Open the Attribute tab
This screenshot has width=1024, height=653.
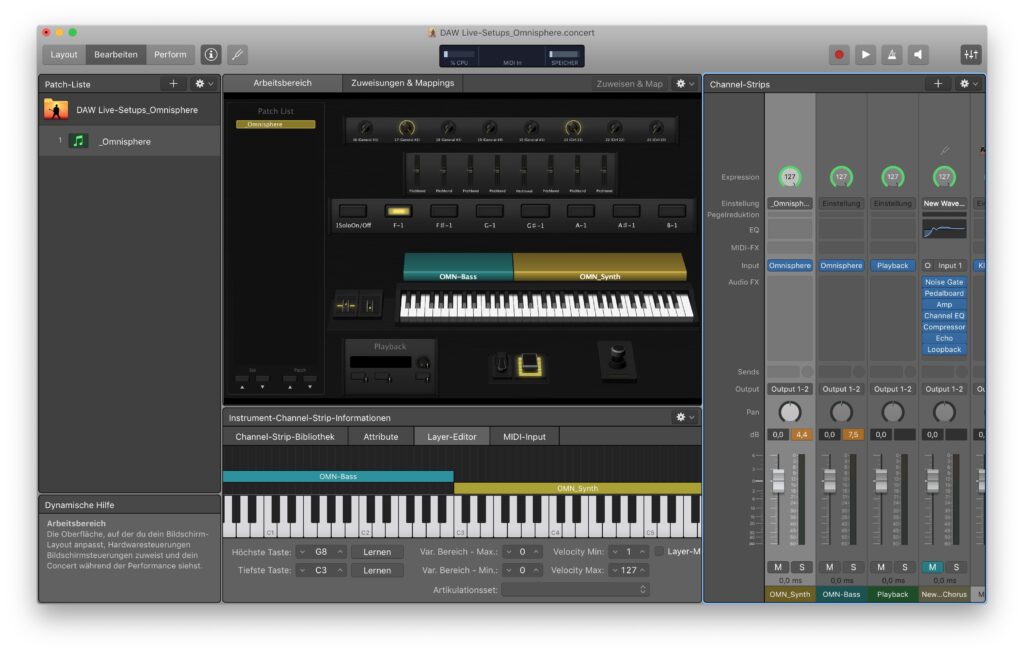(x=381, y=436)
